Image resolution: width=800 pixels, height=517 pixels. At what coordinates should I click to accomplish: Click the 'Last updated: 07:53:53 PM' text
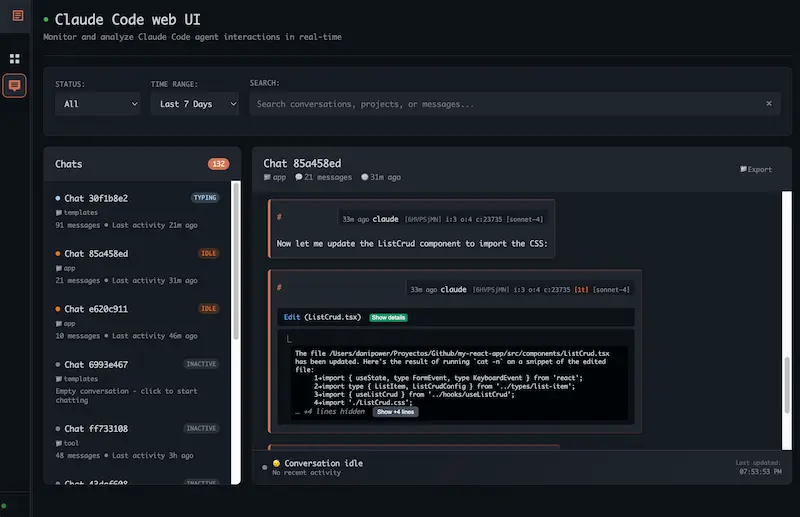(758, 467)
